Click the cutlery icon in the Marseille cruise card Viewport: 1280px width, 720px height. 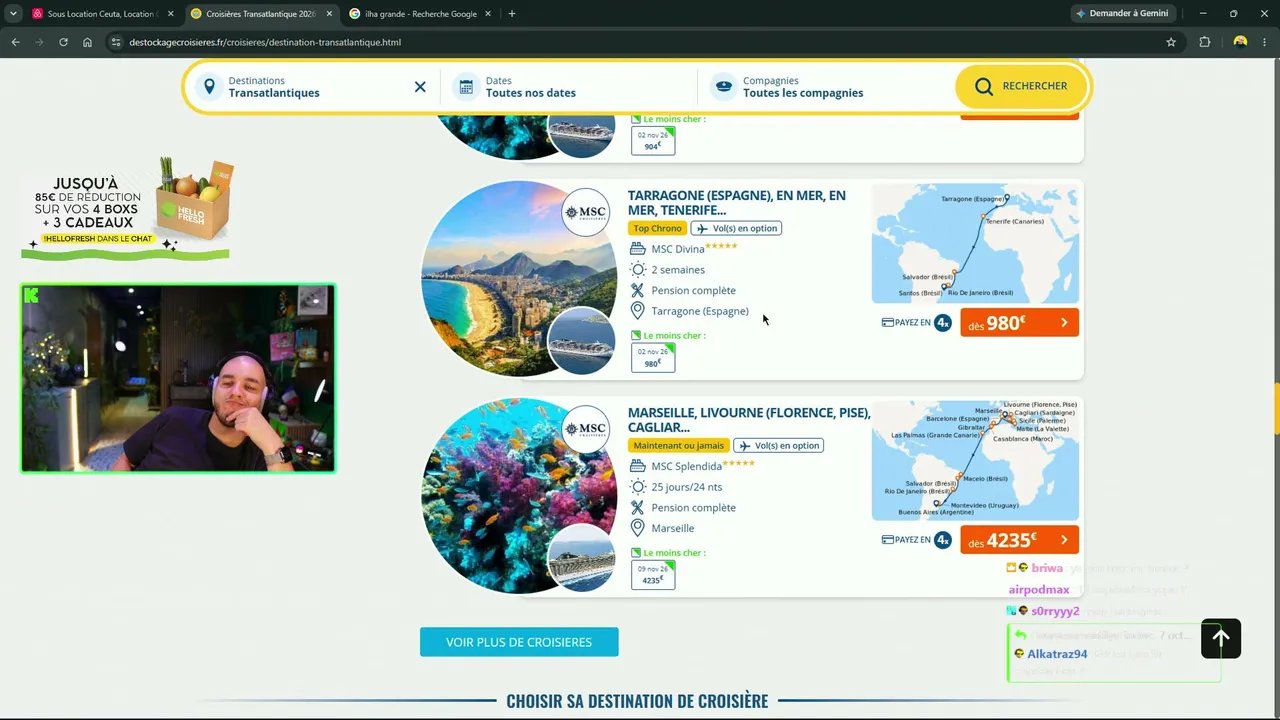pos(637,507)
